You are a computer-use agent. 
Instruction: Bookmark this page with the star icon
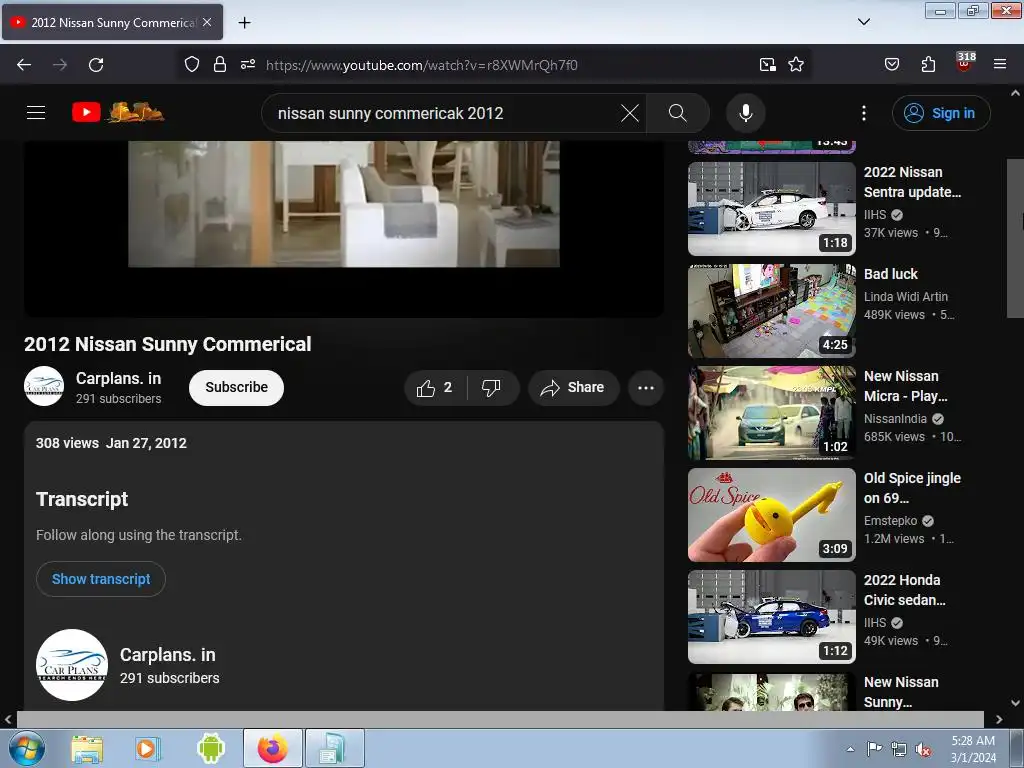796,65
